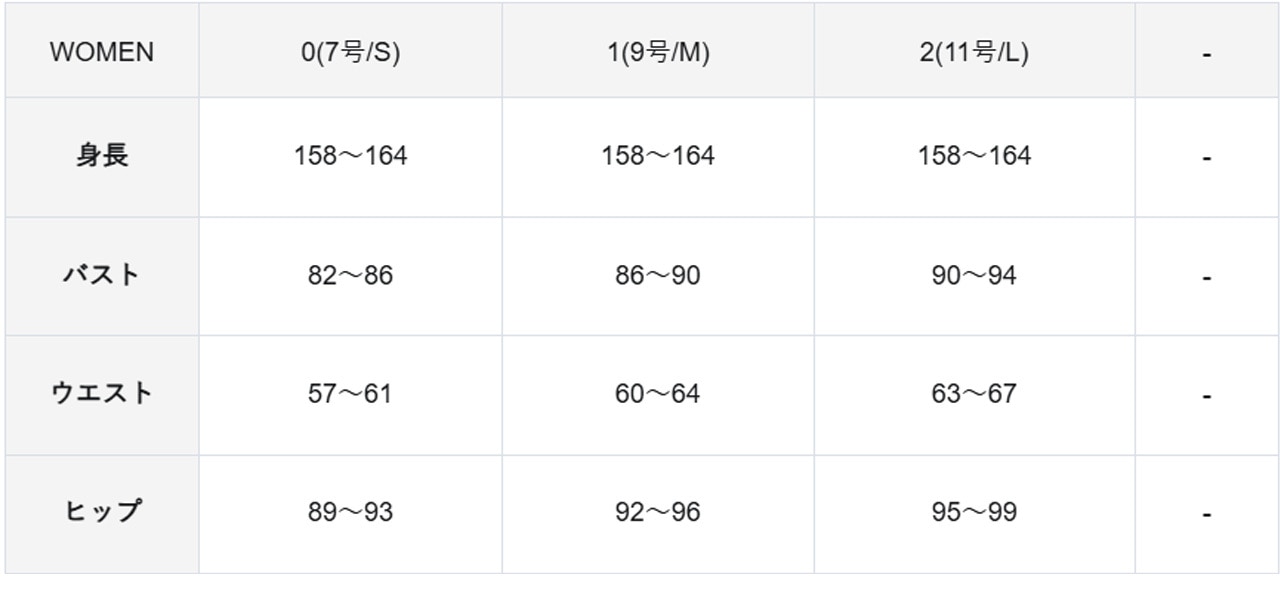Image resolution: width=1280 pixels, height=602 pixels.
Task: Click the dash in the last header column
Action: coord(1207,55)
